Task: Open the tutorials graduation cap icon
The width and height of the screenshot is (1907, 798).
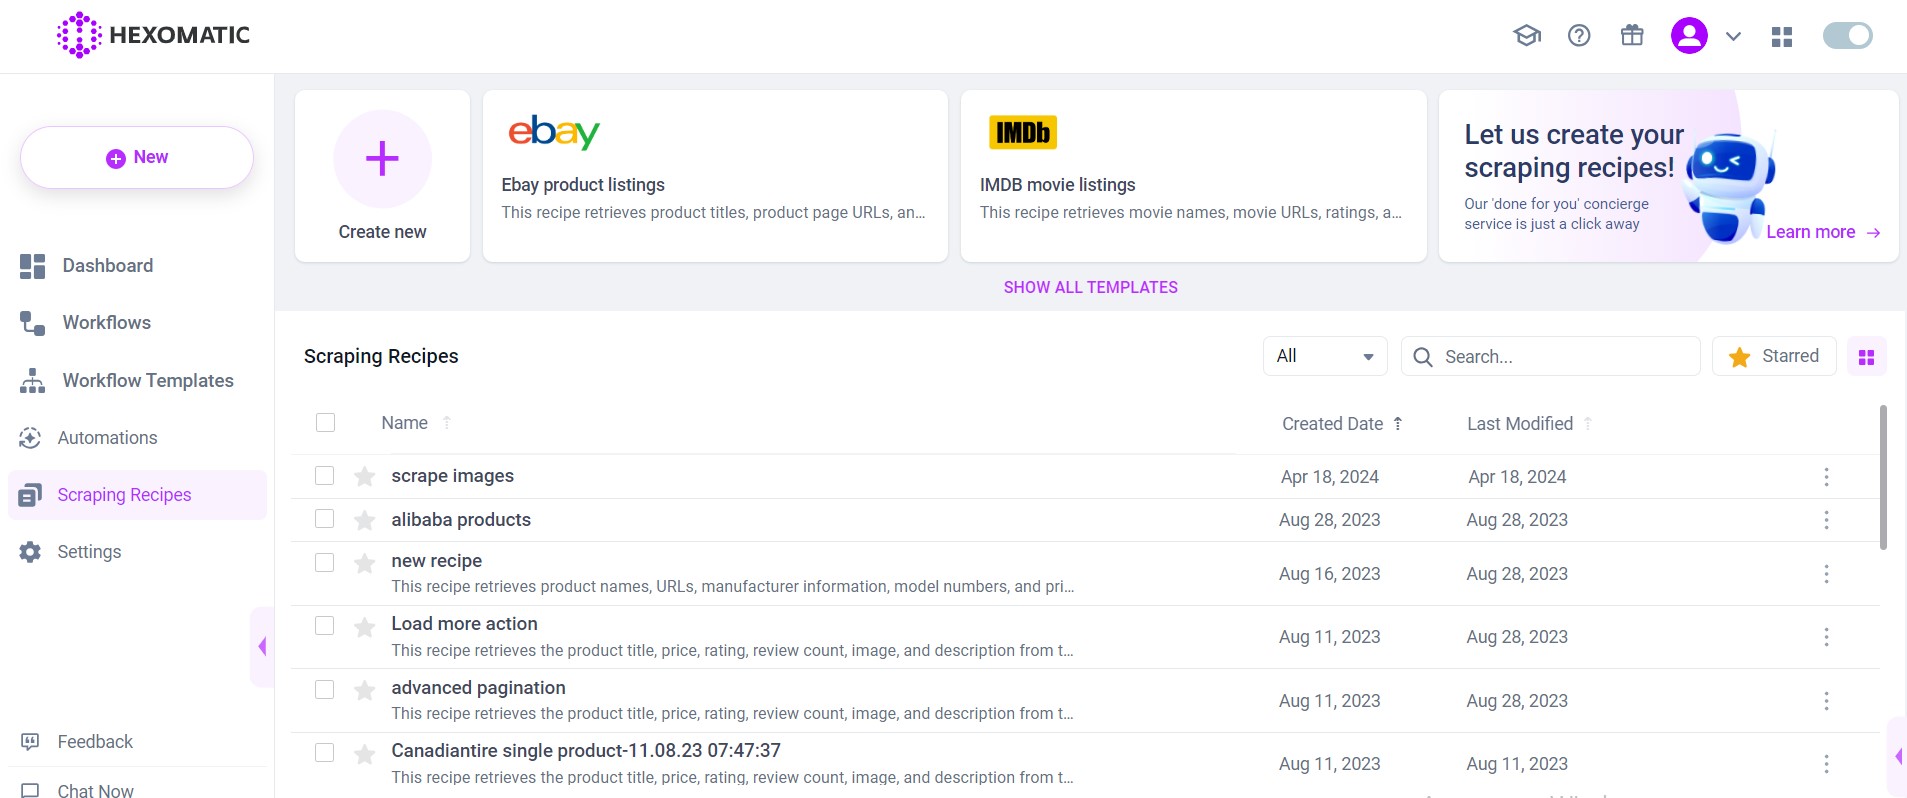Action: pyautogui.click(x=1526, y=36)
